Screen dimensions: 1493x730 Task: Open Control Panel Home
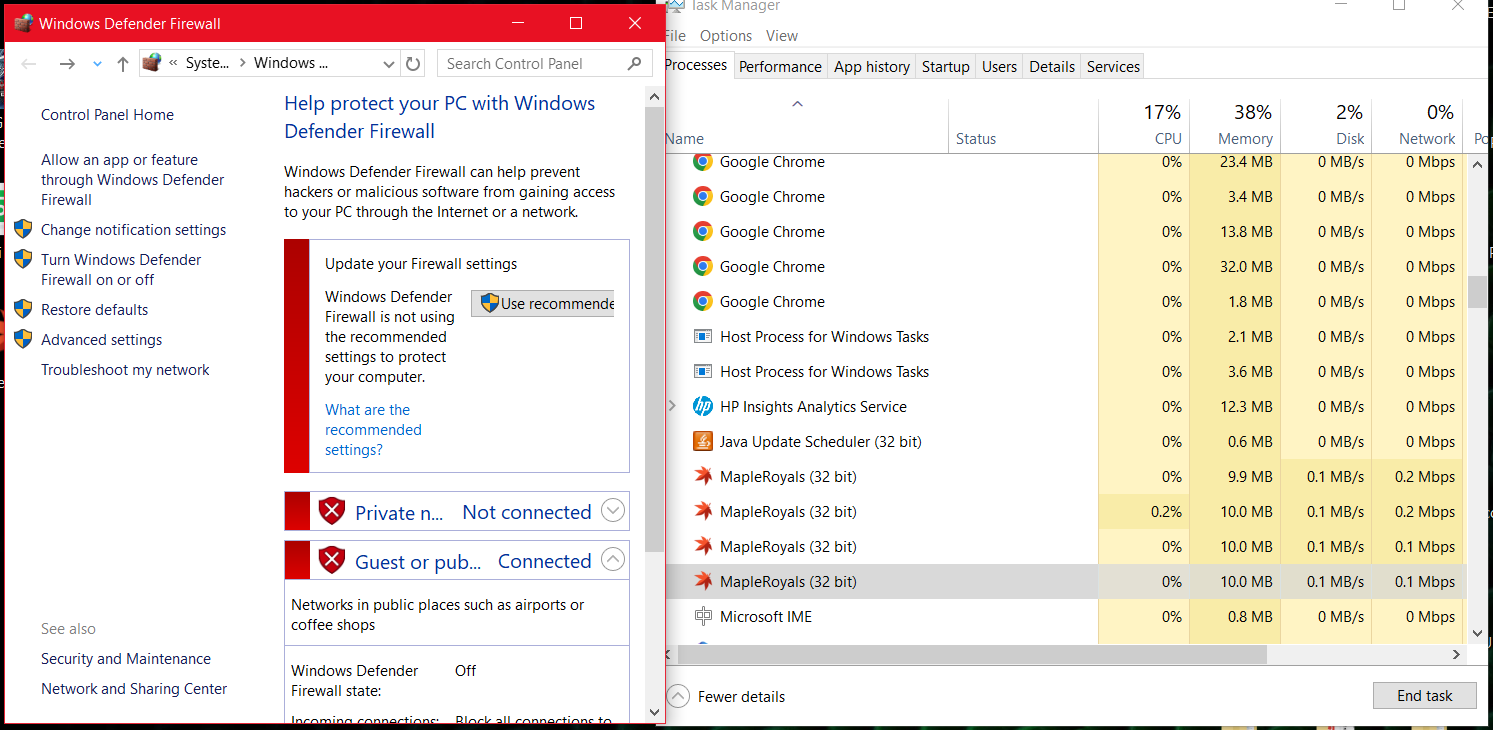(x=107, y=115)
